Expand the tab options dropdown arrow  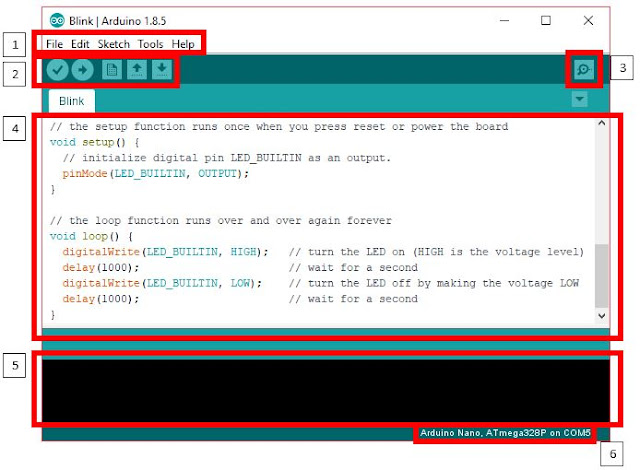click(580, 99)
